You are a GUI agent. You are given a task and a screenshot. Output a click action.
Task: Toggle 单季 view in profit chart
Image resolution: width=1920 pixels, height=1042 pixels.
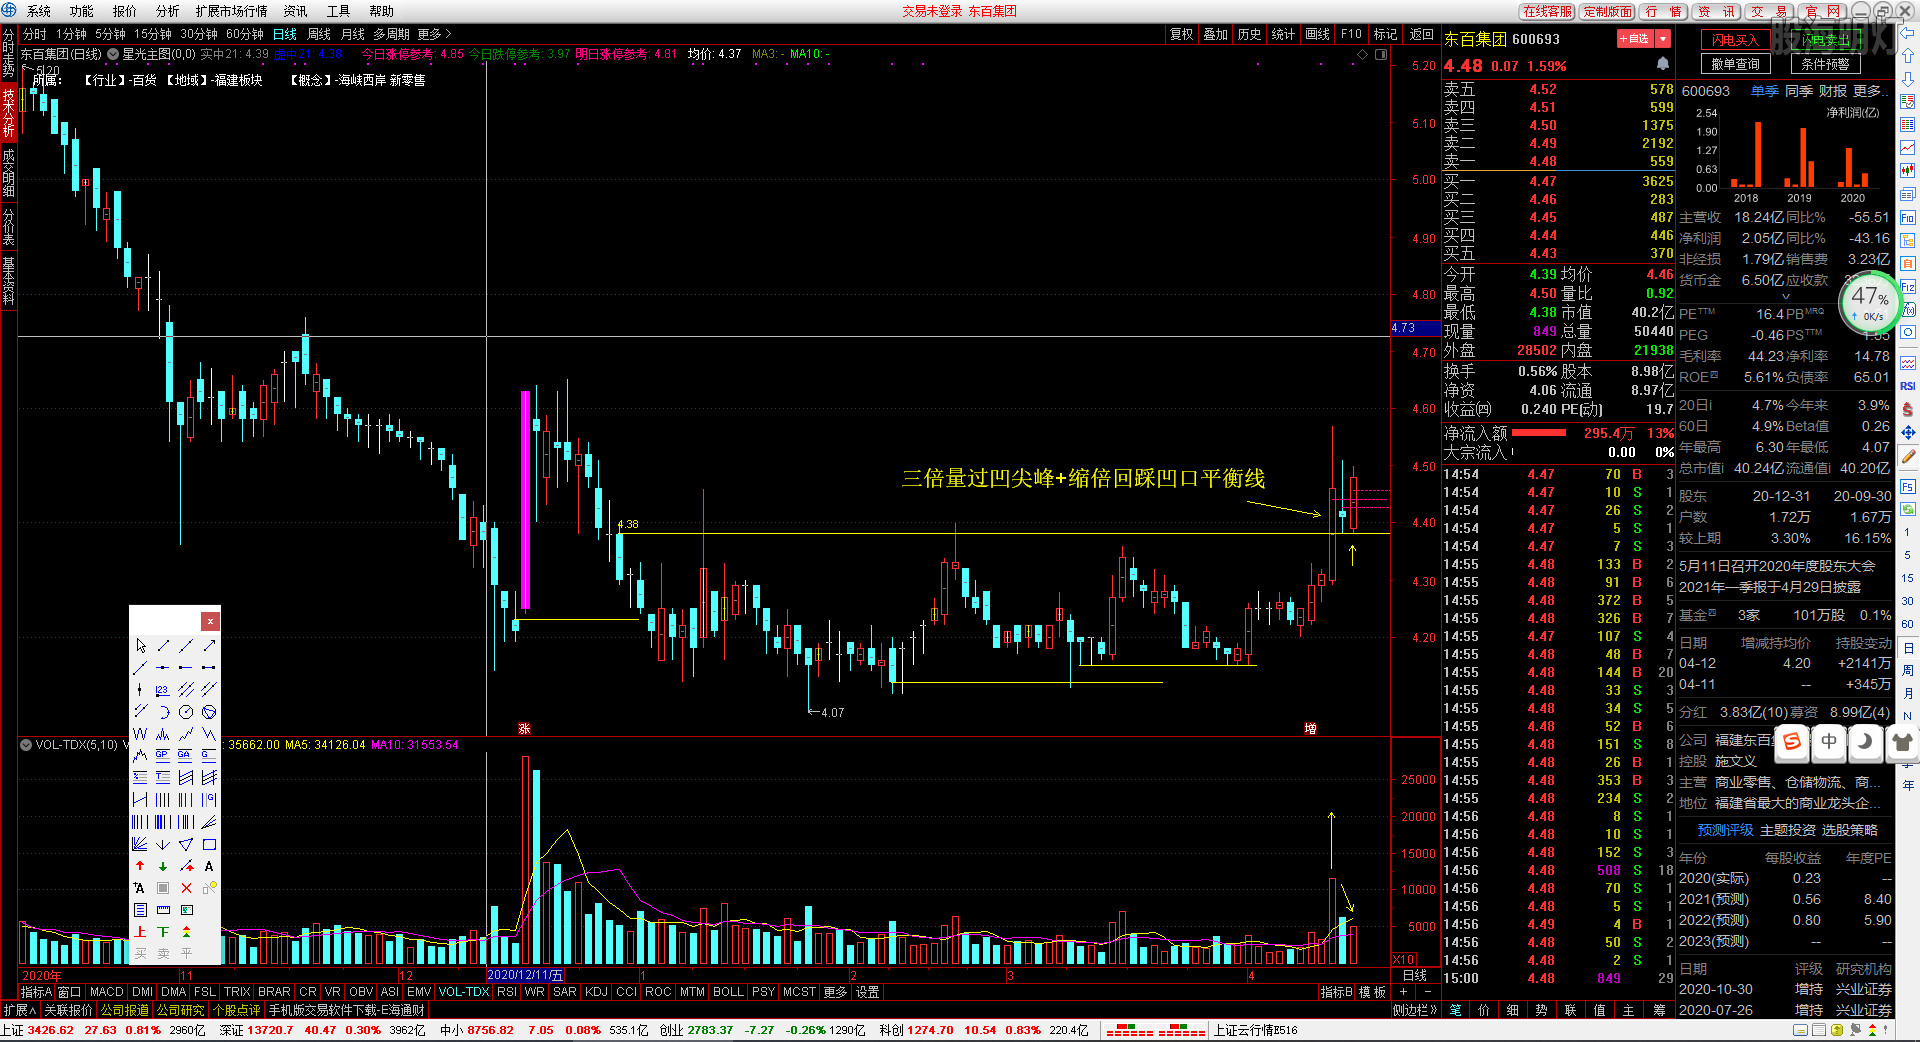[1765, 91]
